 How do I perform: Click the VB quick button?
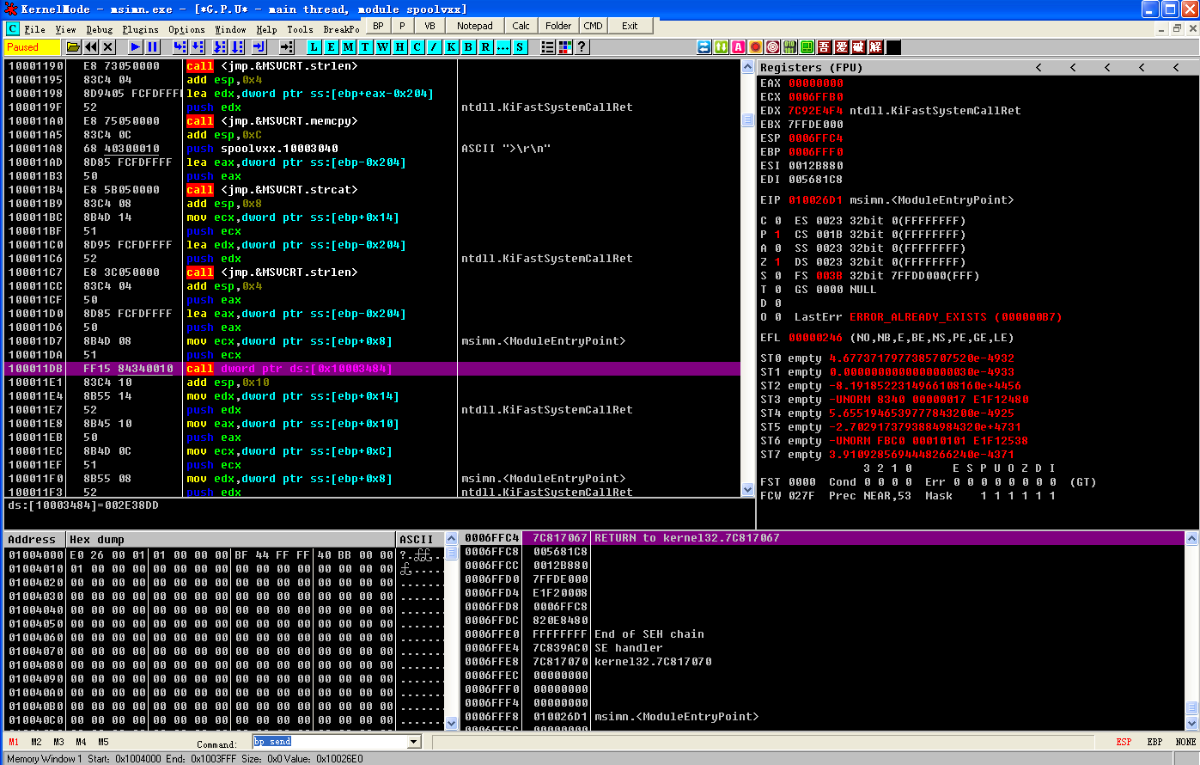pyautogui.click(x=429, y=25)
